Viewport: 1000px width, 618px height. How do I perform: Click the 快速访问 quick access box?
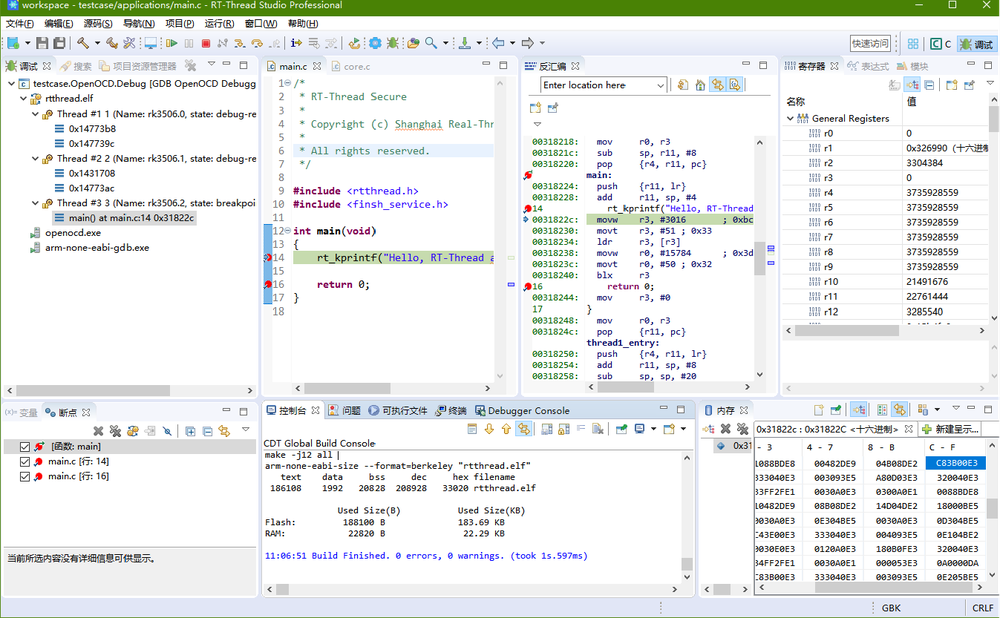coord(870,43)
